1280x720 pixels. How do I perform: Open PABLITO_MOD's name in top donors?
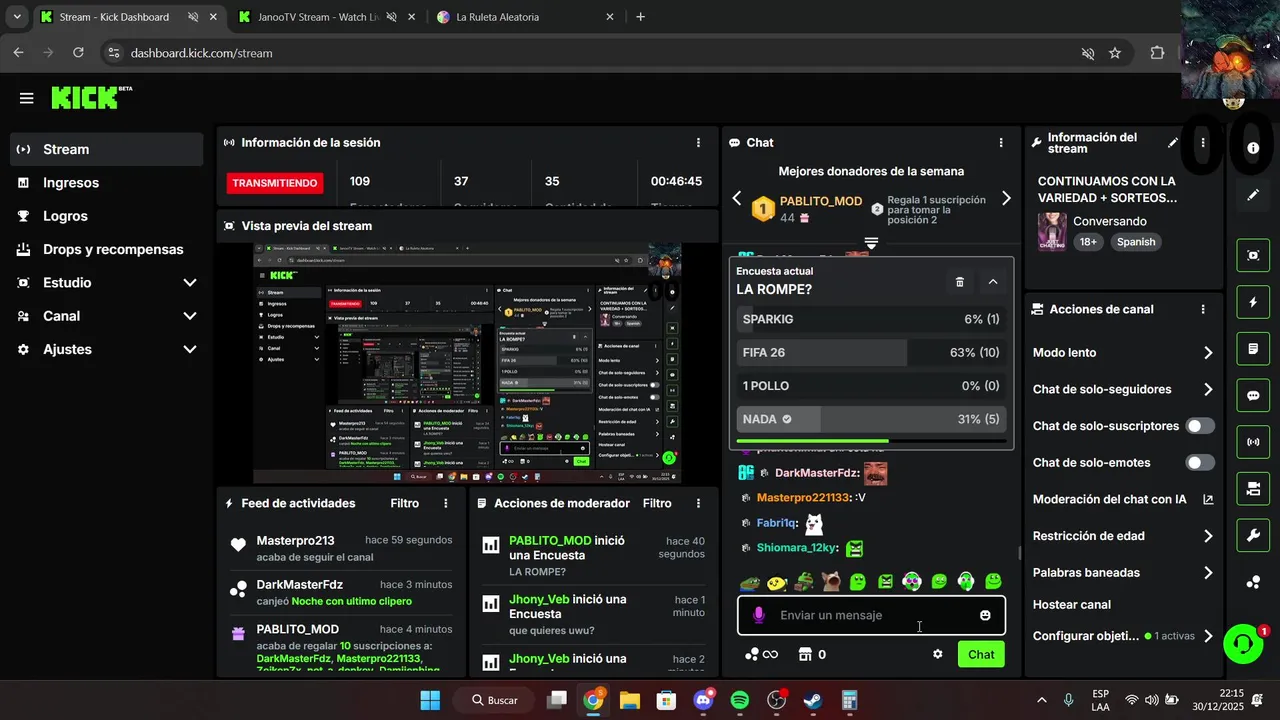[821, 201]
